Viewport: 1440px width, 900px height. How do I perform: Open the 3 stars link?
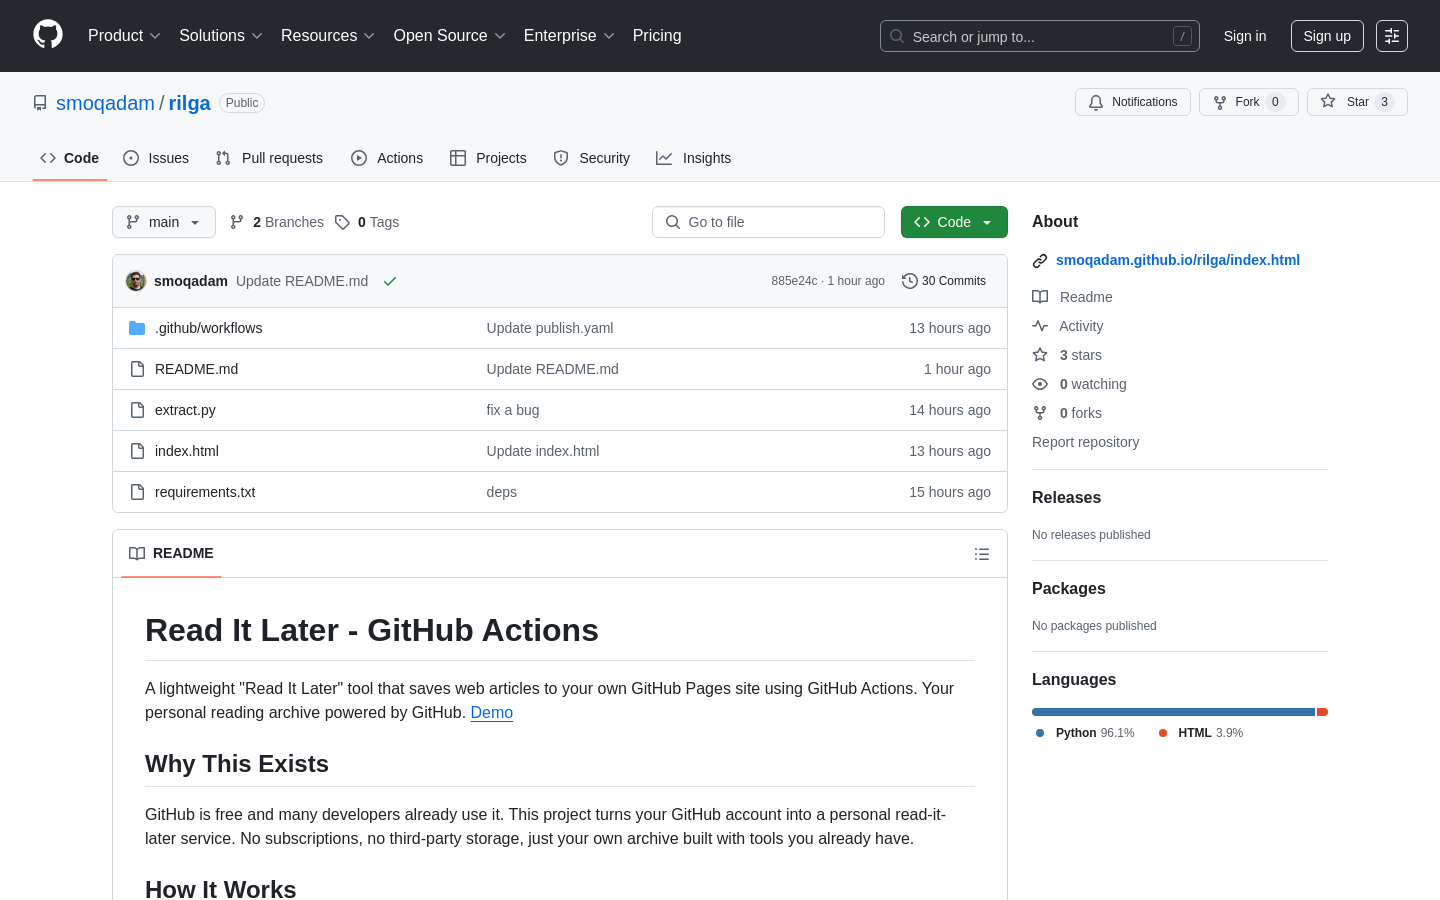pyautogui.click(x=1067, y=355)
